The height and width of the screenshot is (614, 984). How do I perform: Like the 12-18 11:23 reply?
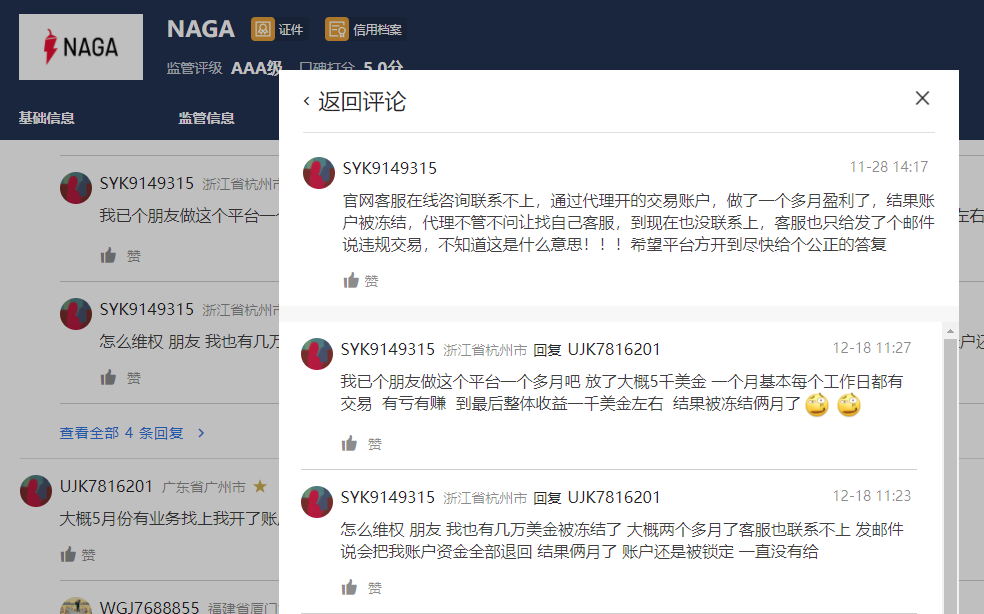coord(350,588)
